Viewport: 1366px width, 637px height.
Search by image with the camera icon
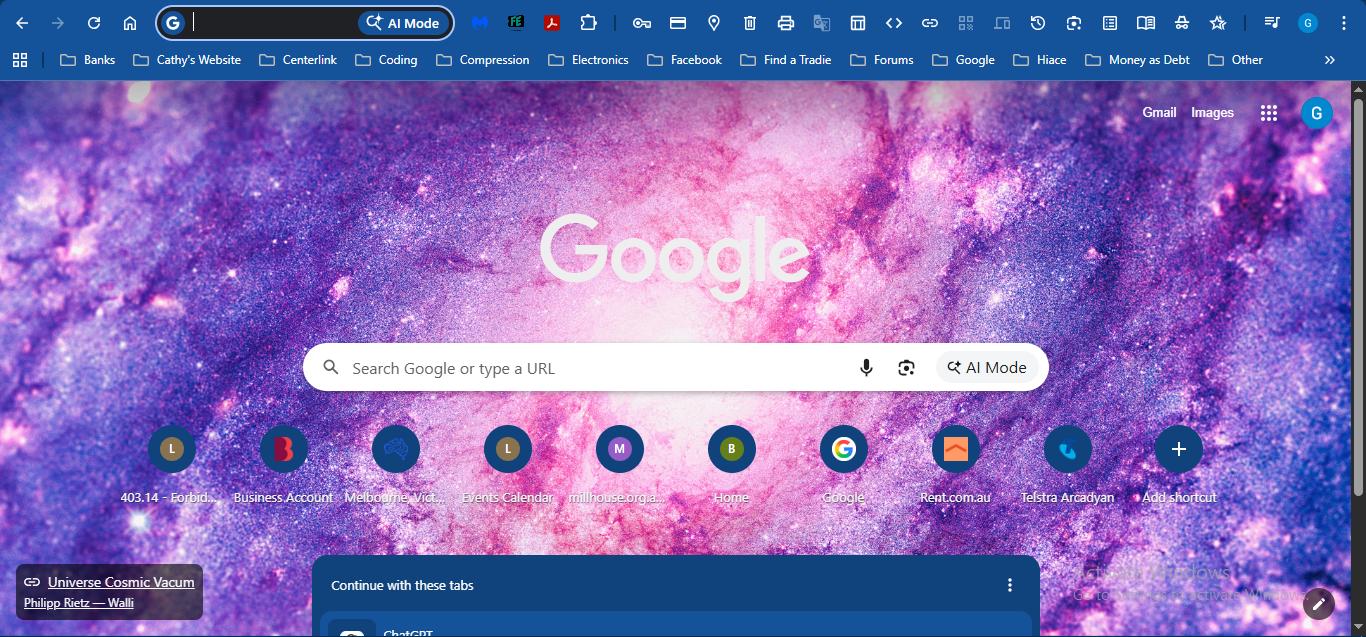click(x=906, y=368)
